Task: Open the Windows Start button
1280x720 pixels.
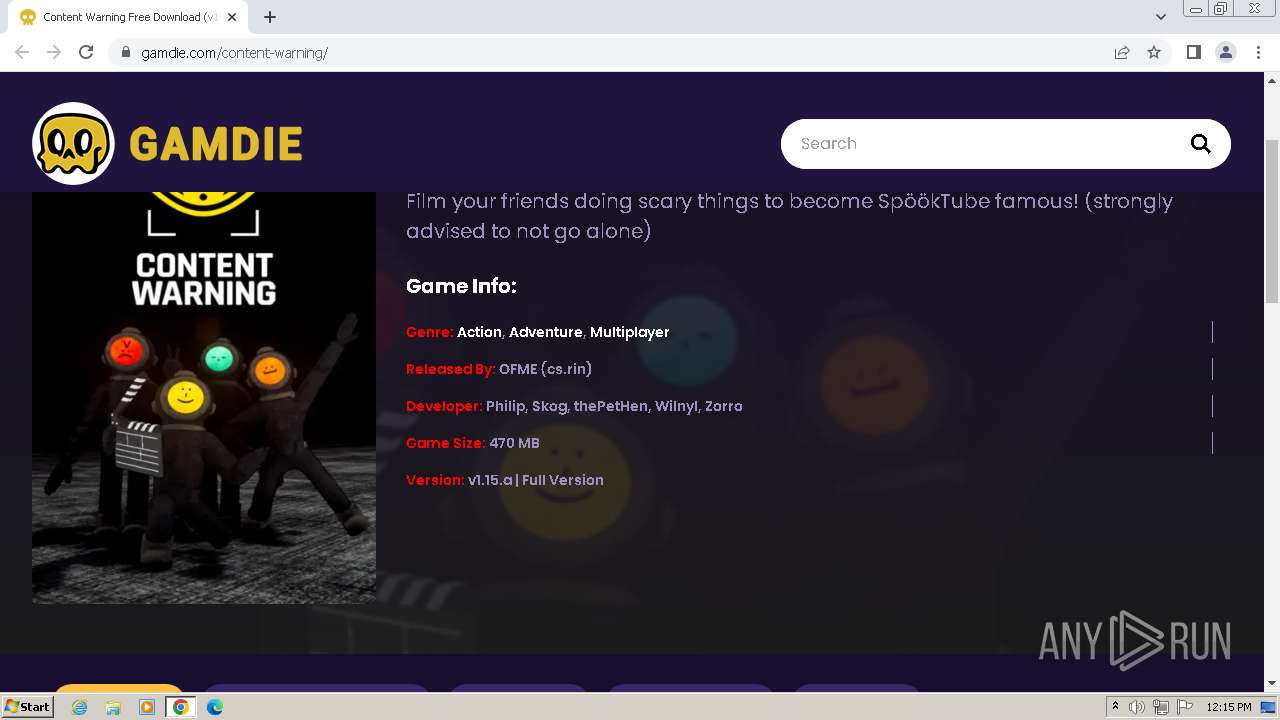Action: [27, 706]
